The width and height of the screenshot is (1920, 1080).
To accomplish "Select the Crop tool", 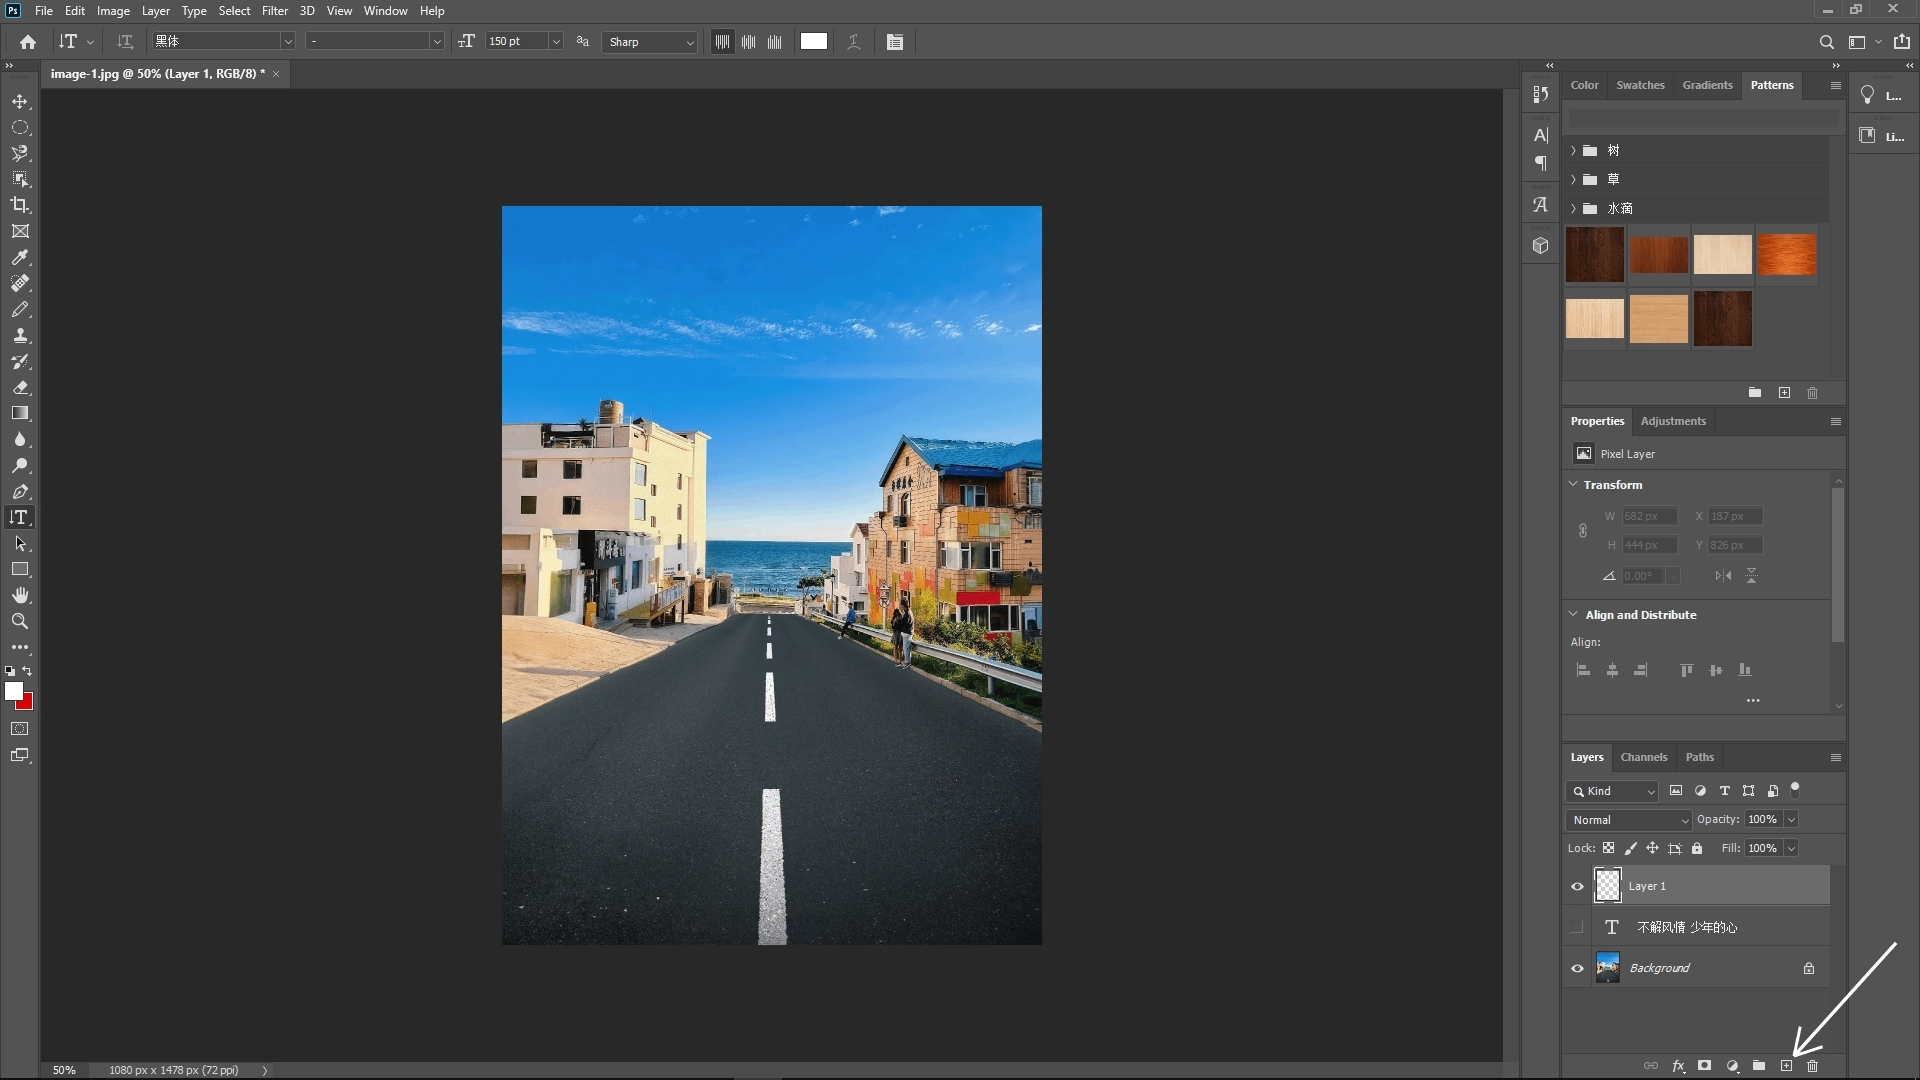I will [x=20, y=205].
